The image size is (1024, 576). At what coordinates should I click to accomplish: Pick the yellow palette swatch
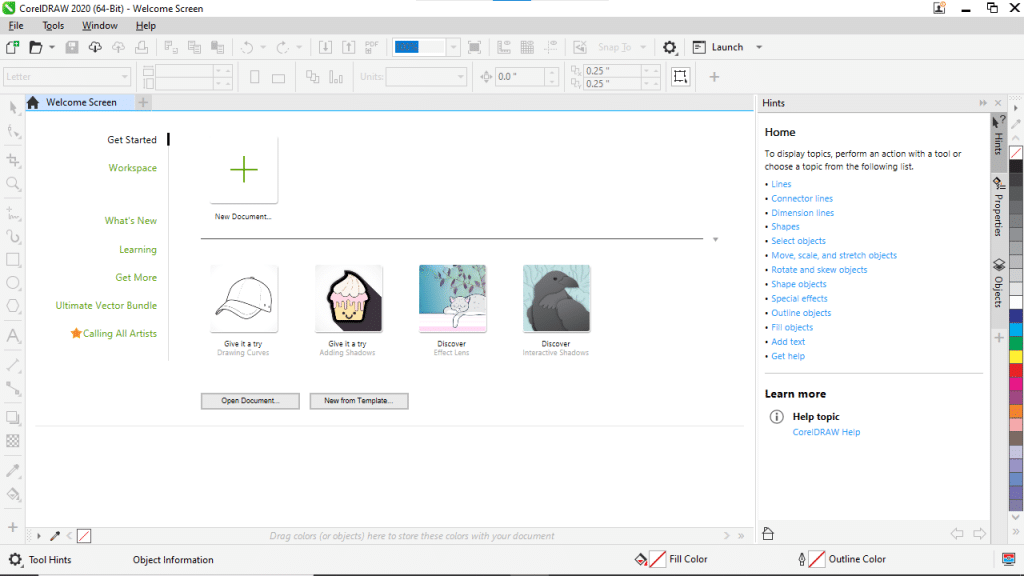(1016, 357)
